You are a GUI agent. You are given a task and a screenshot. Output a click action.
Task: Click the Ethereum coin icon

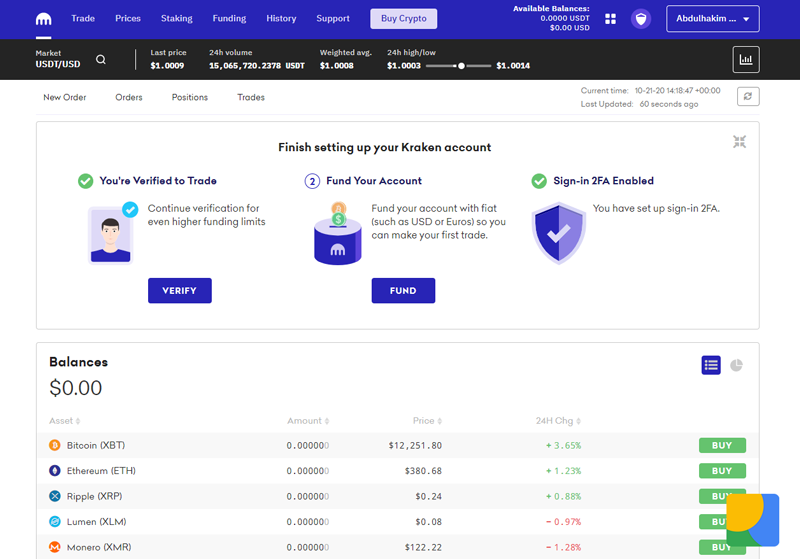pos(55,471)
